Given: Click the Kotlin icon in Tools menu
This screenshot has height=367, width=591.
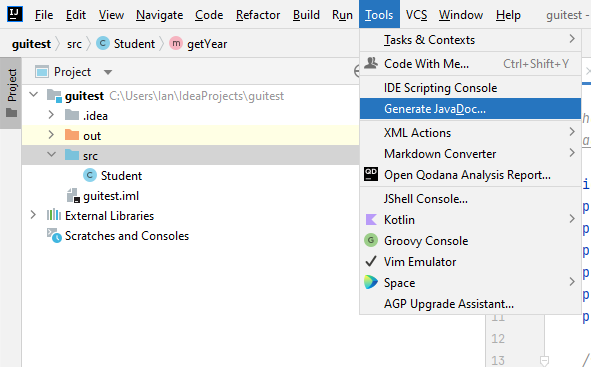Looking at the screenshot, I should pyautogui.click(x=371, y=219).
